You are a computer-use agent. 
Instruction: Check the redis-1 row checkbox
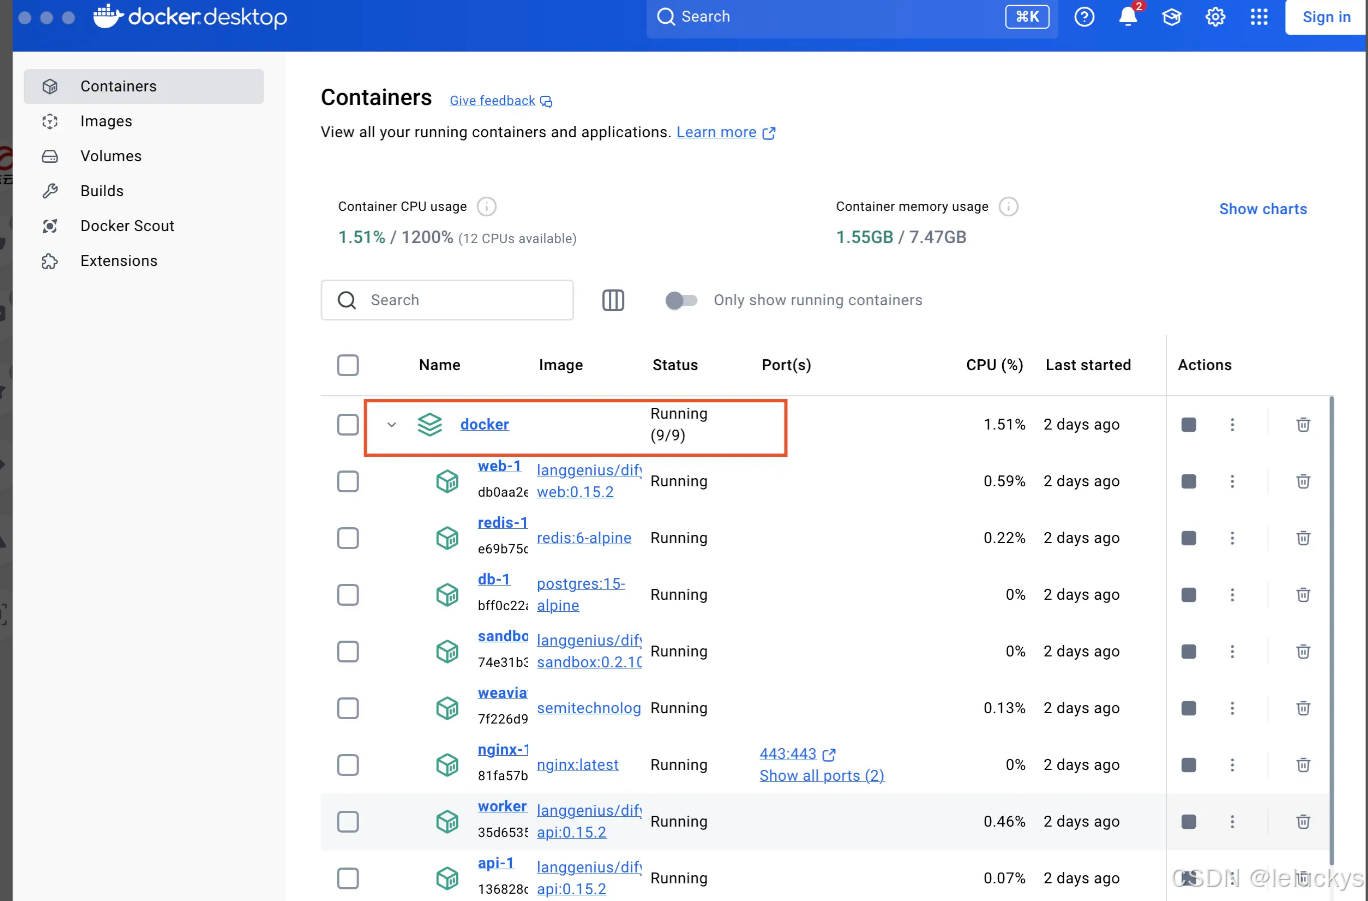(348, 538)
